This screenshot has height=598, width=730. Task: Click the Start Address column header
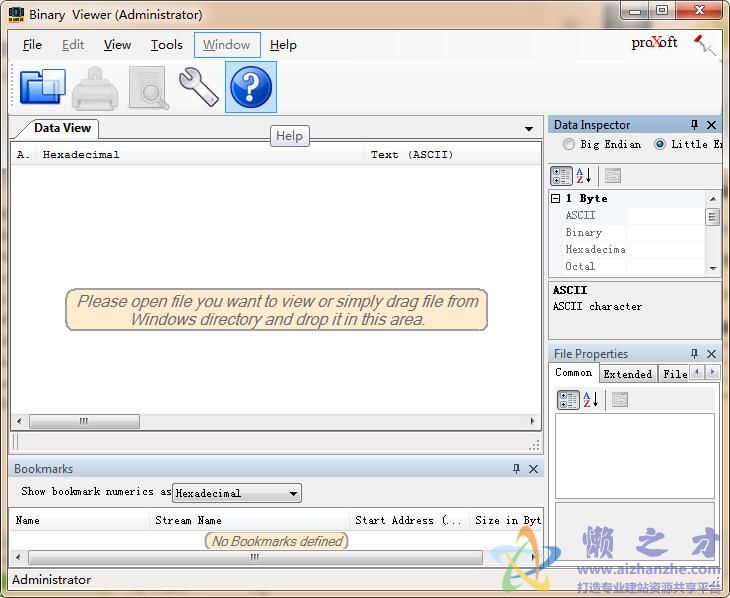pos(409,520)
